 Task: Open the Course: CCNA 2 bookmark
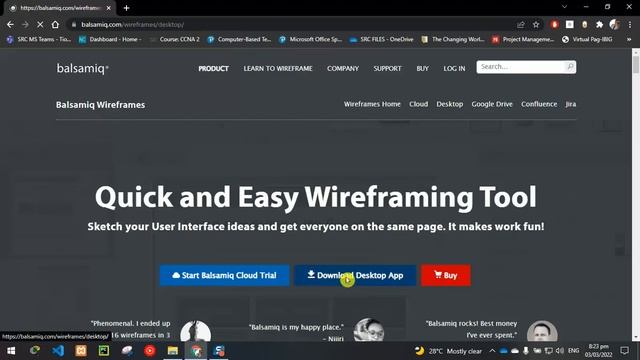click(x=175, y=39)
